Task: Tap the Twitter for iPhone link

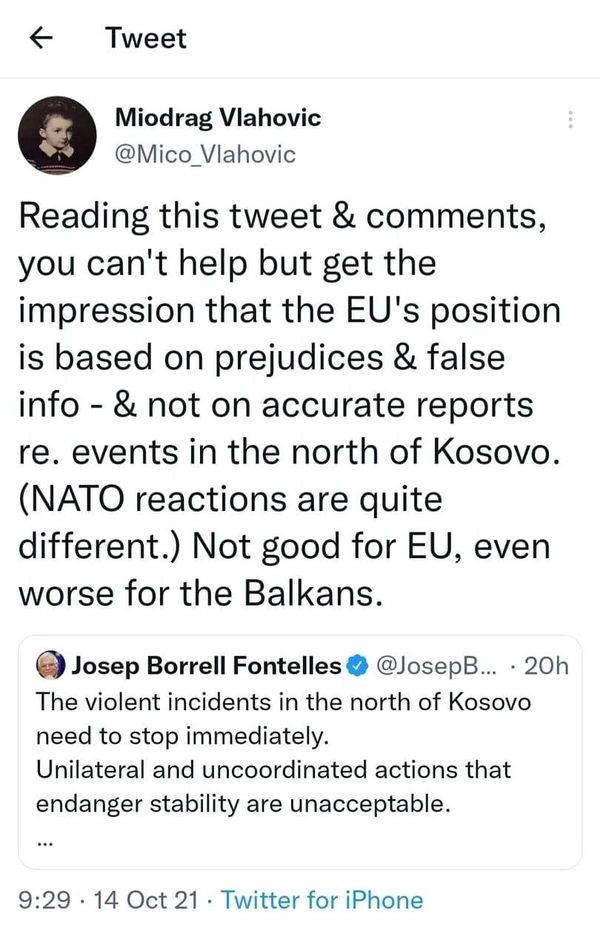Action: (x=323, y=900)
